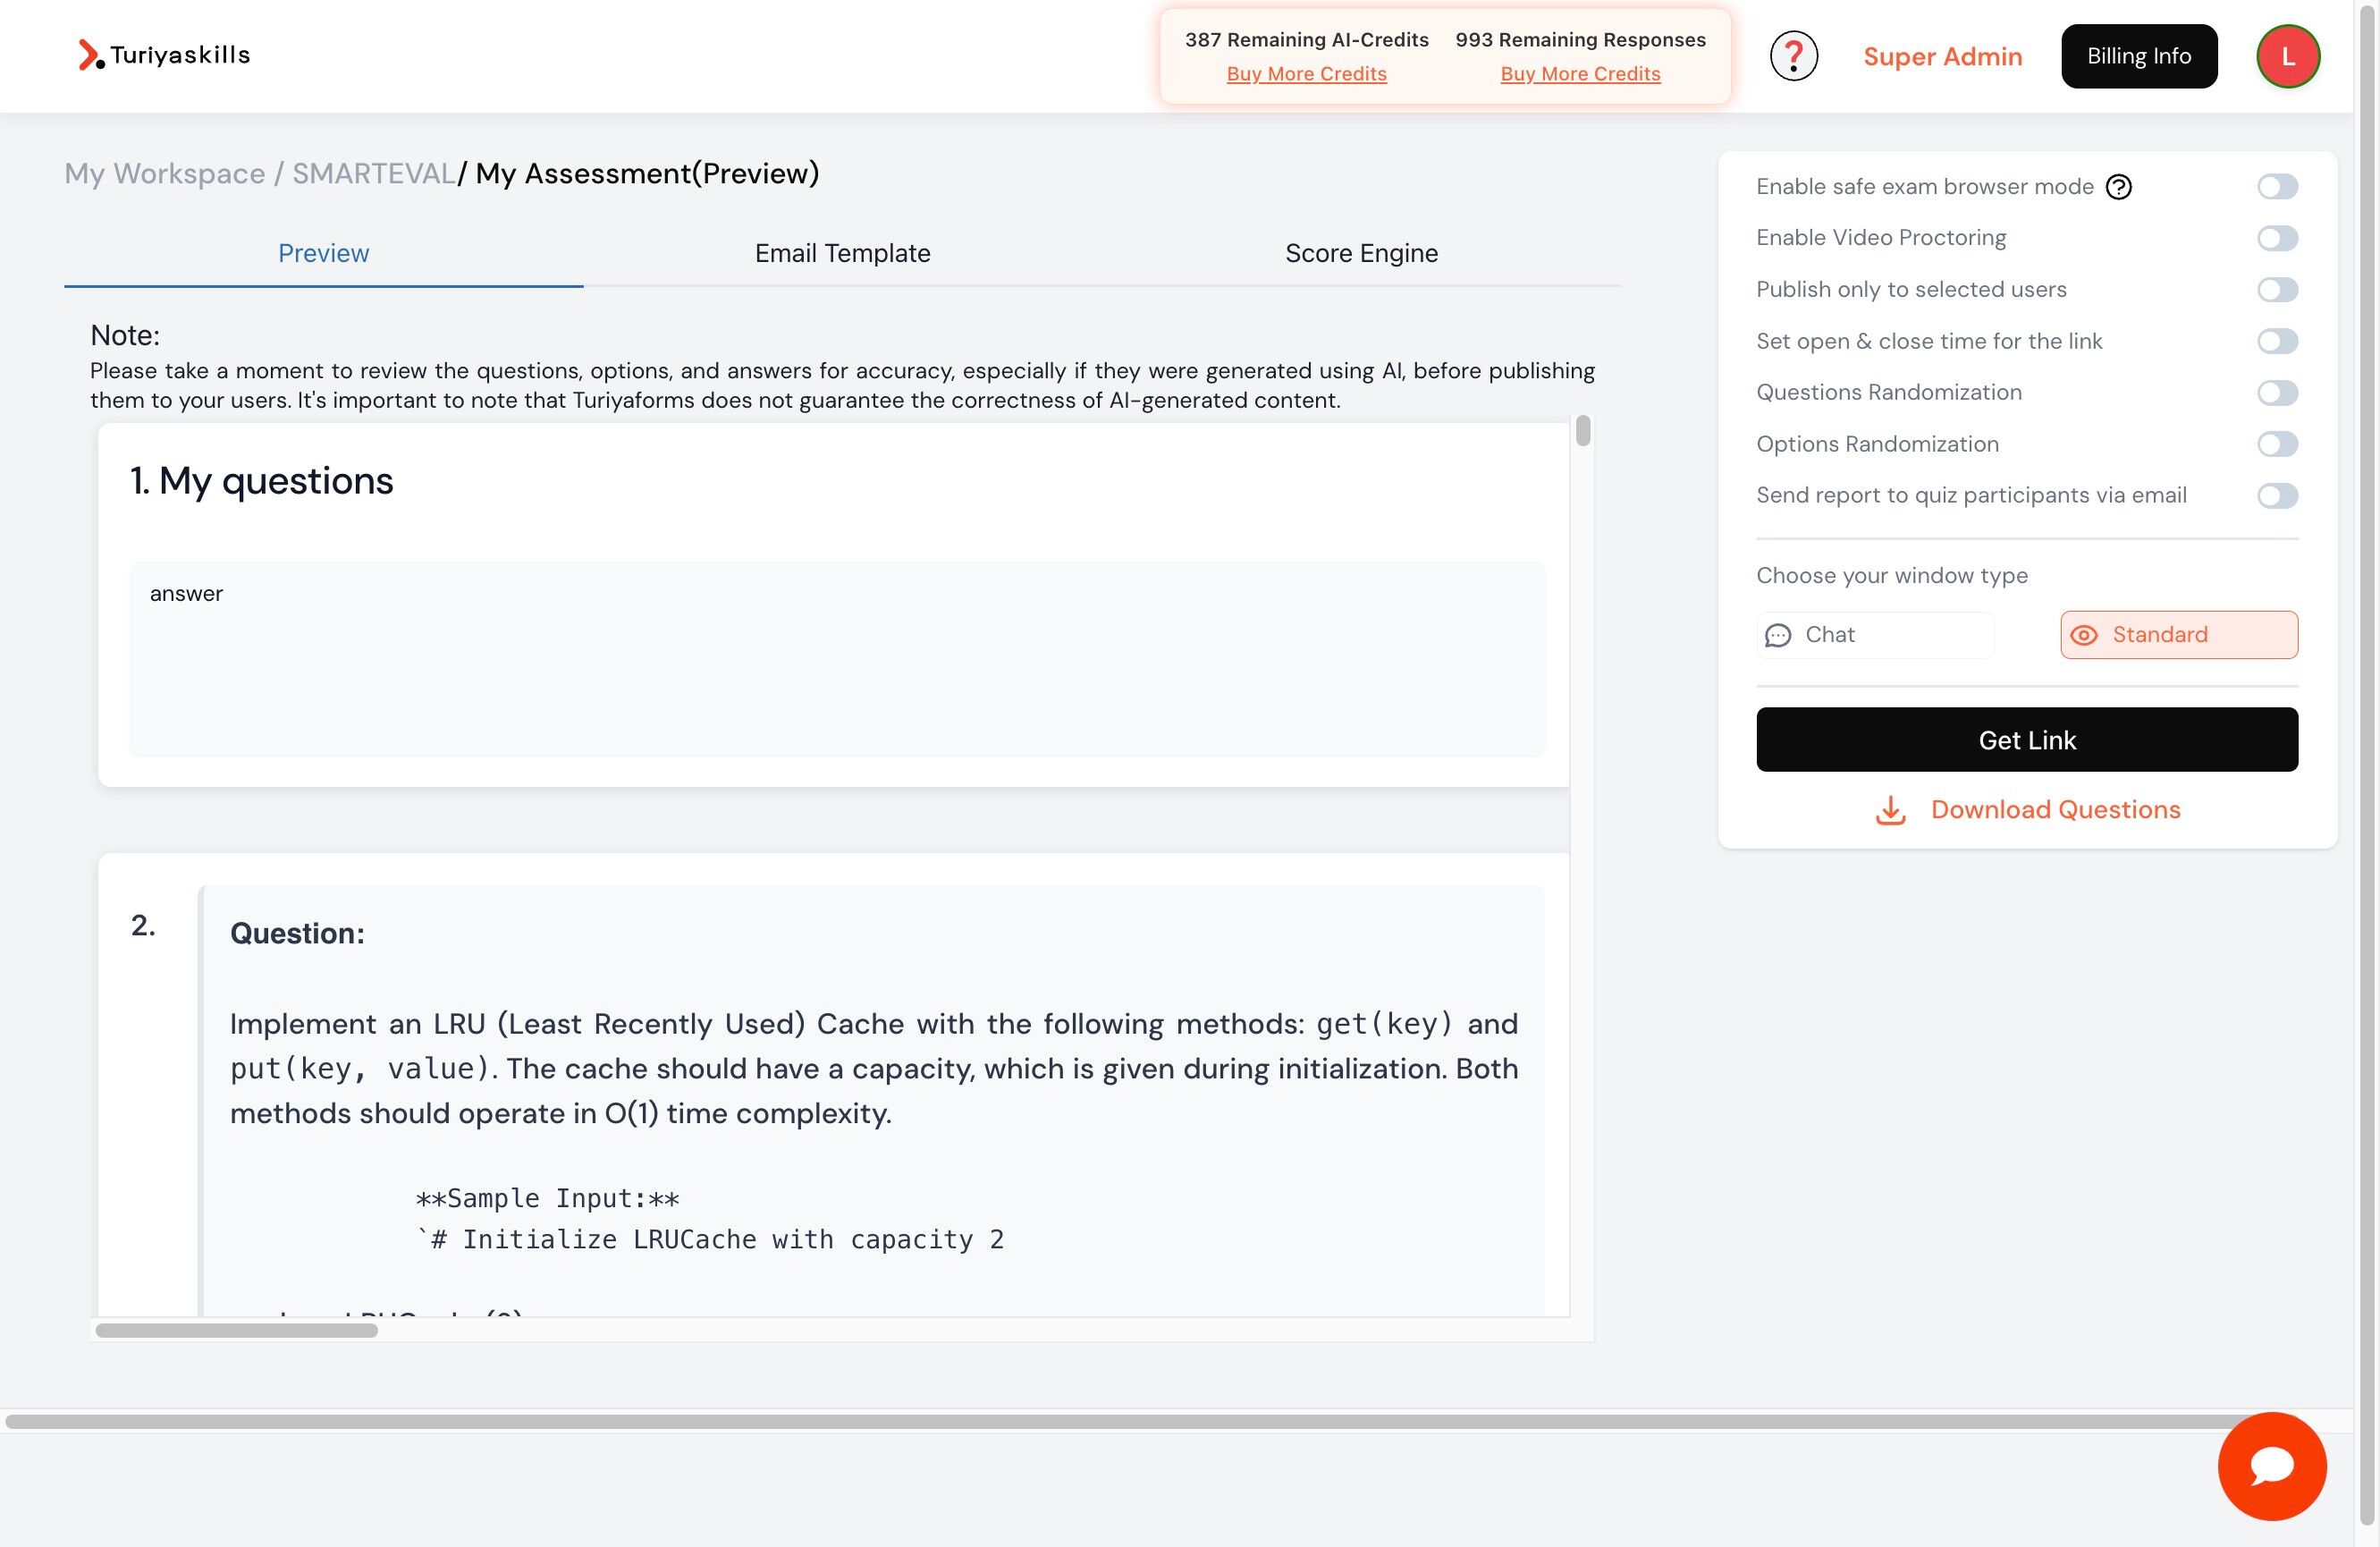Image resolution: width=2380 pixels, height=1547 pixels.
Task: Click the Get Link button
Action: [x=2027, y=740]
